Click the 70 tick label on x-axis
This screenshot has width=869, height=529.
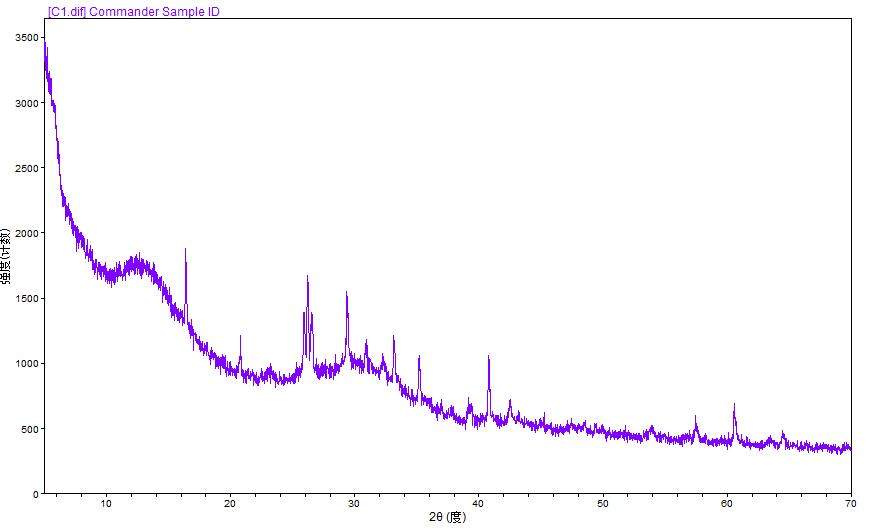point(850,503)
